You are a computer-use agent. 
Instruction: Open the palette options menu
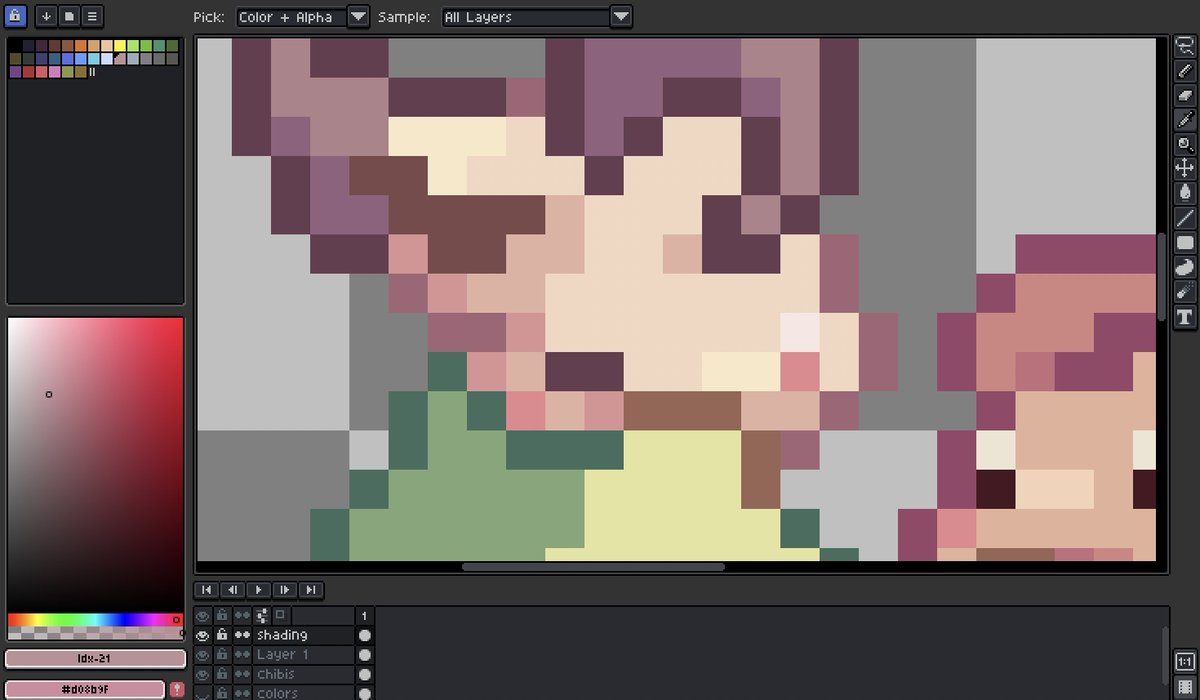[92, 16]
